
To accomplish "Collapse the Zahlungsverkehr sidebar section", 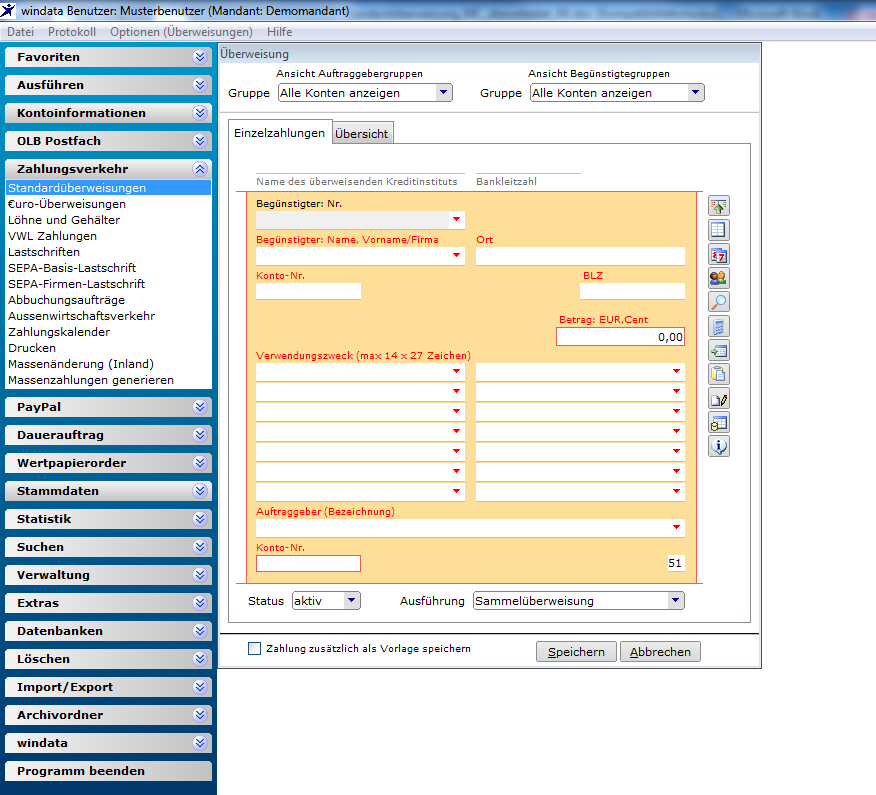I will 199,169.
